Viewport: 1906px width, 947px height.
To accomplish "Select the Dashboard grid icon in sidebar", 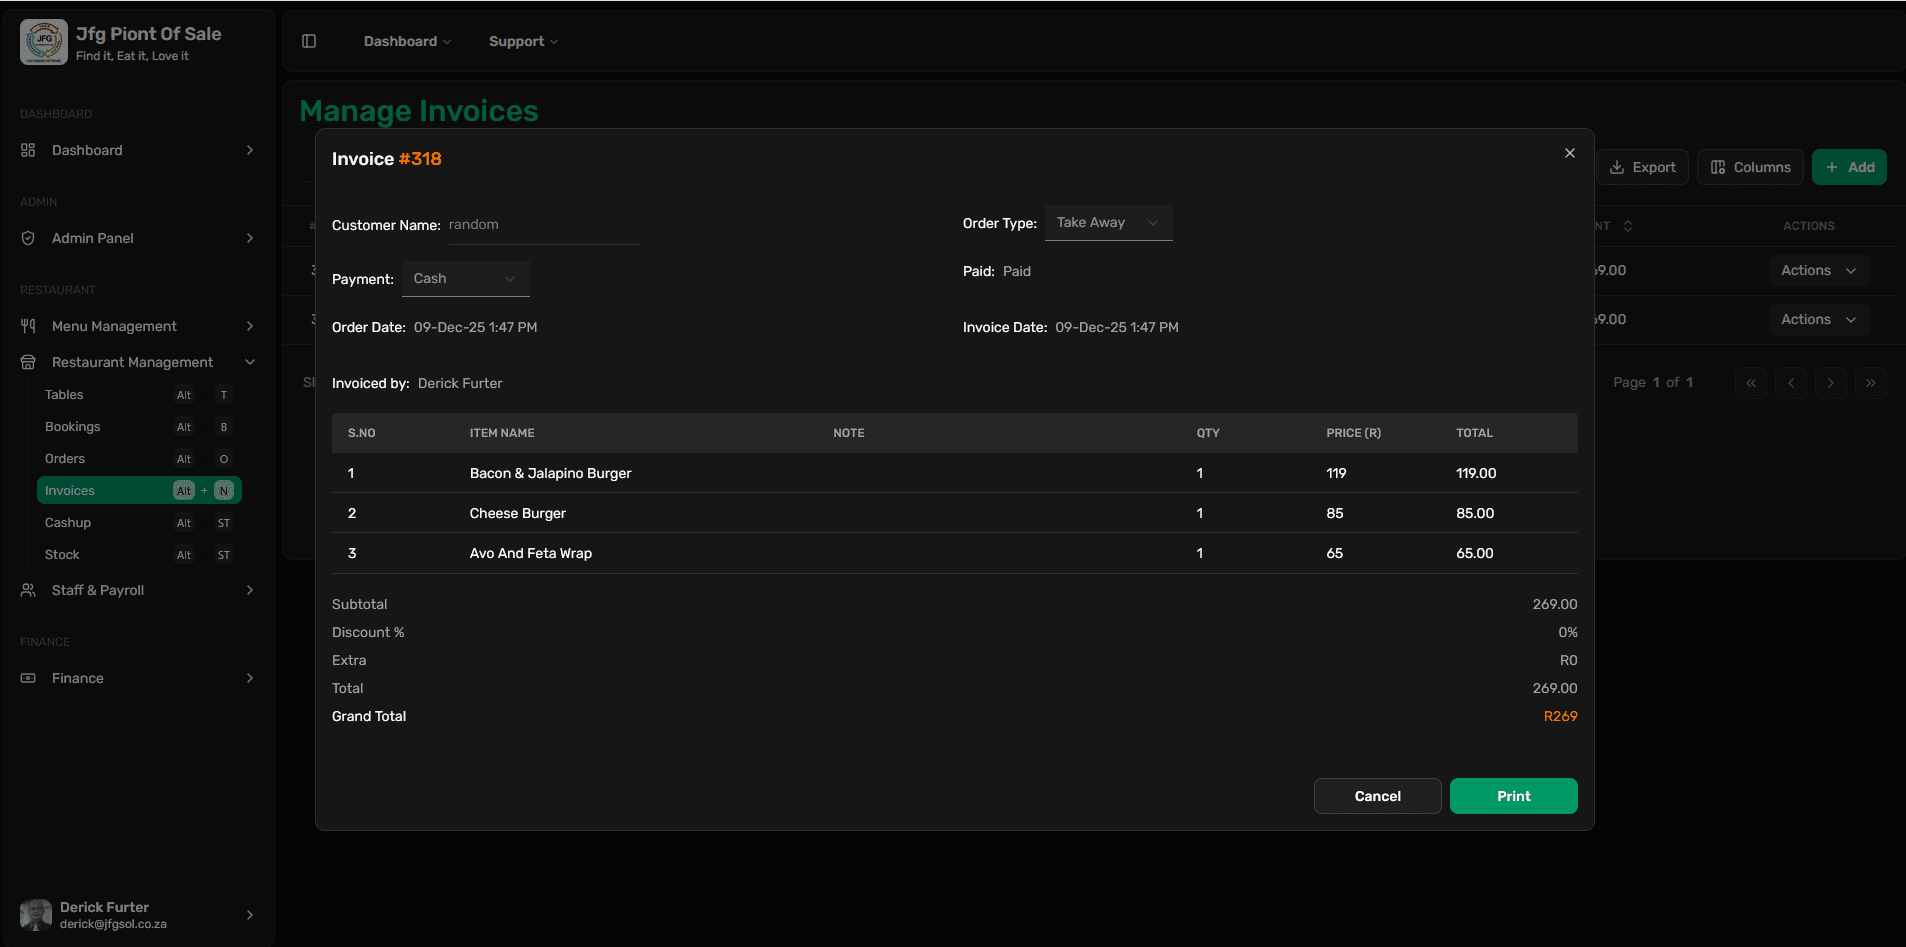I will pyautogui.click(x=27, y=150).
